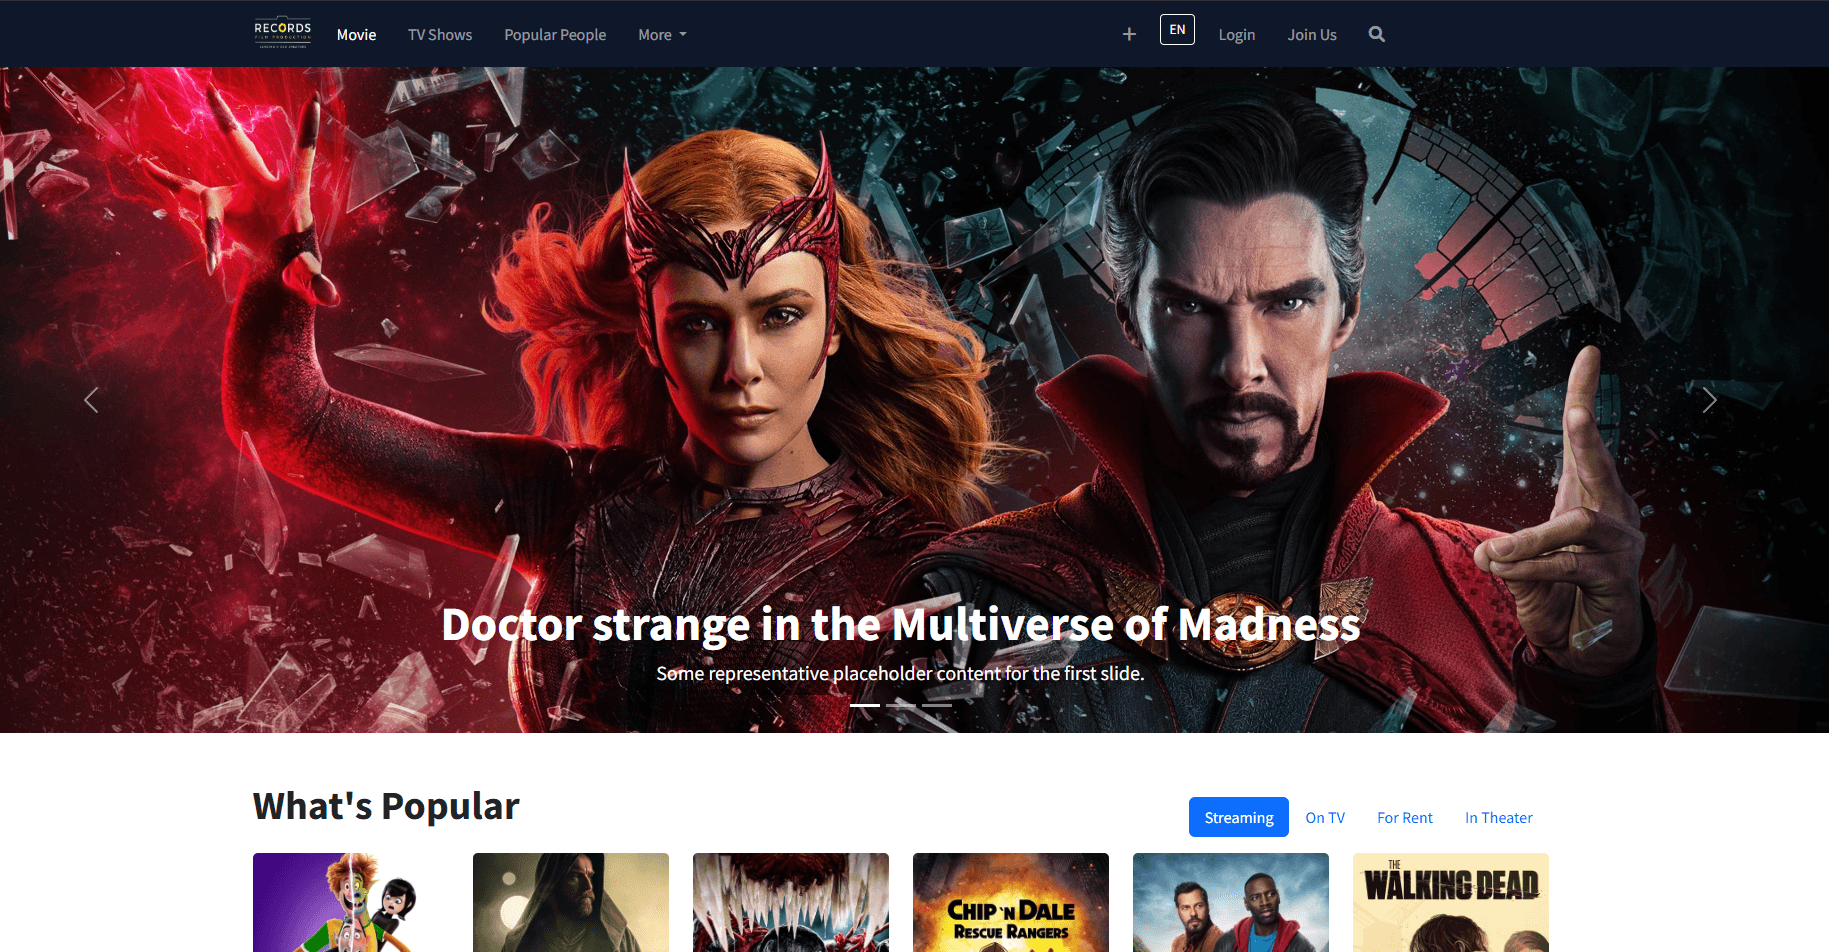
Task: Go to previous carousel slide arrow
Action: (x=91, y=400)
